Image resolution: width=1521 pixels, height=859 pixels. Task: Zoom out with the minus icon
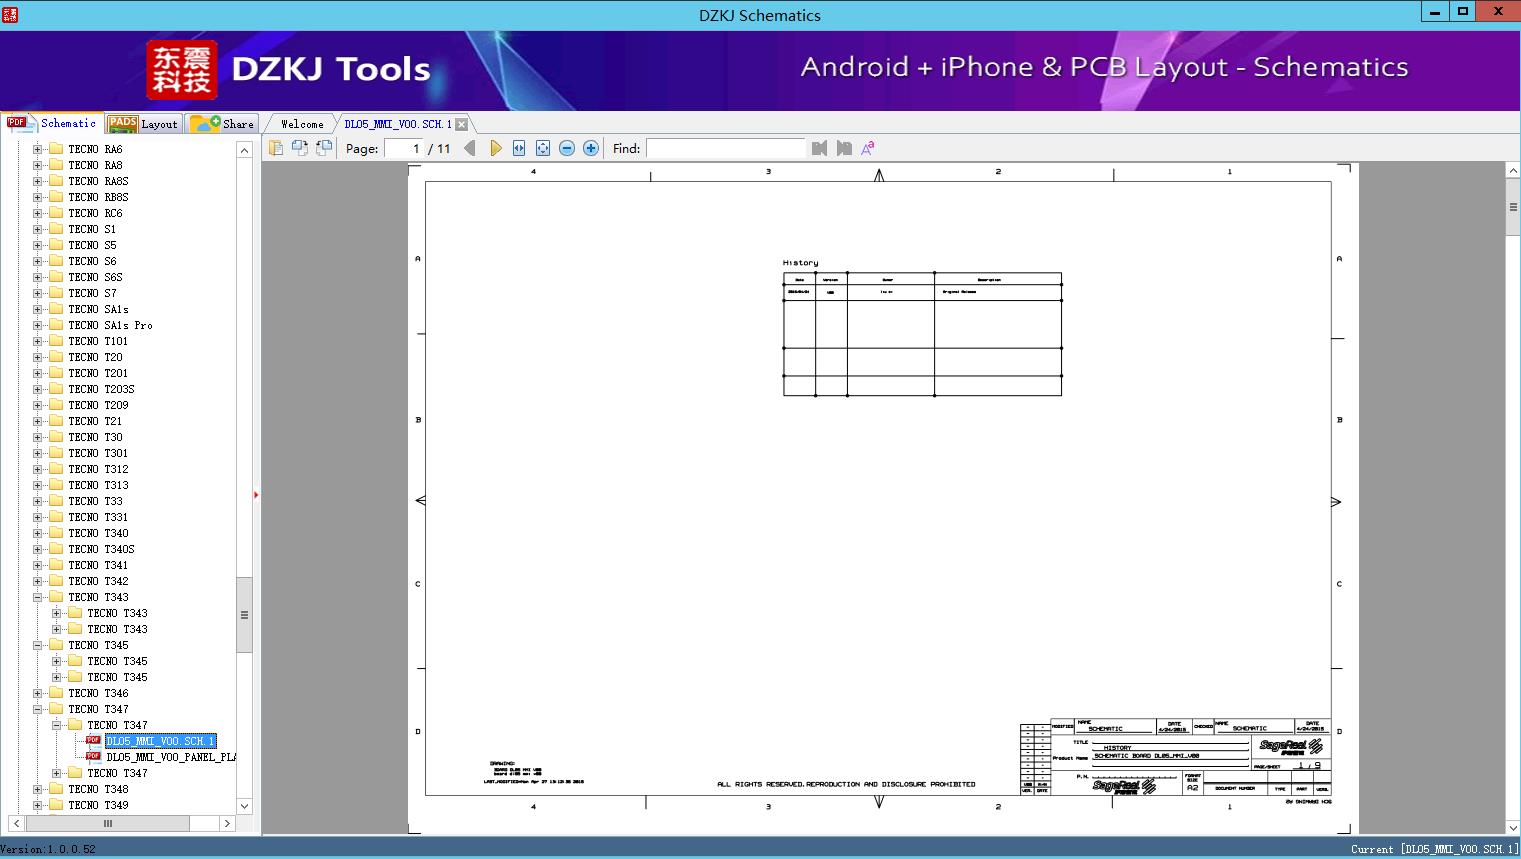[x=567, y=148]
